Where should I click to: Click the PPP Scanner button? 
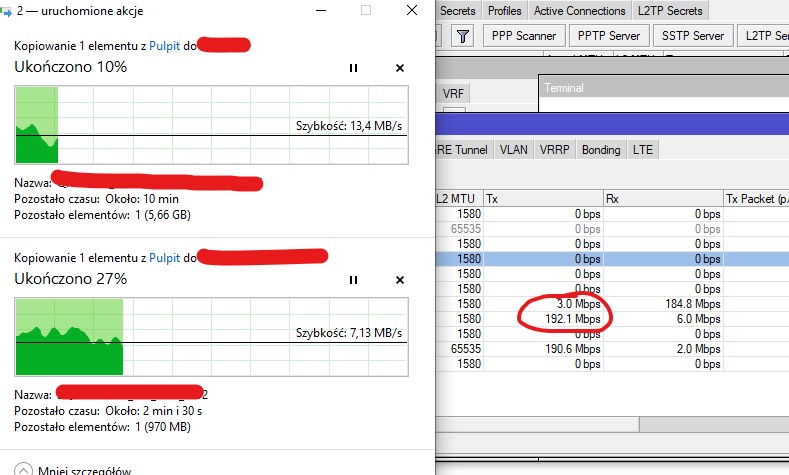point(524,36)
